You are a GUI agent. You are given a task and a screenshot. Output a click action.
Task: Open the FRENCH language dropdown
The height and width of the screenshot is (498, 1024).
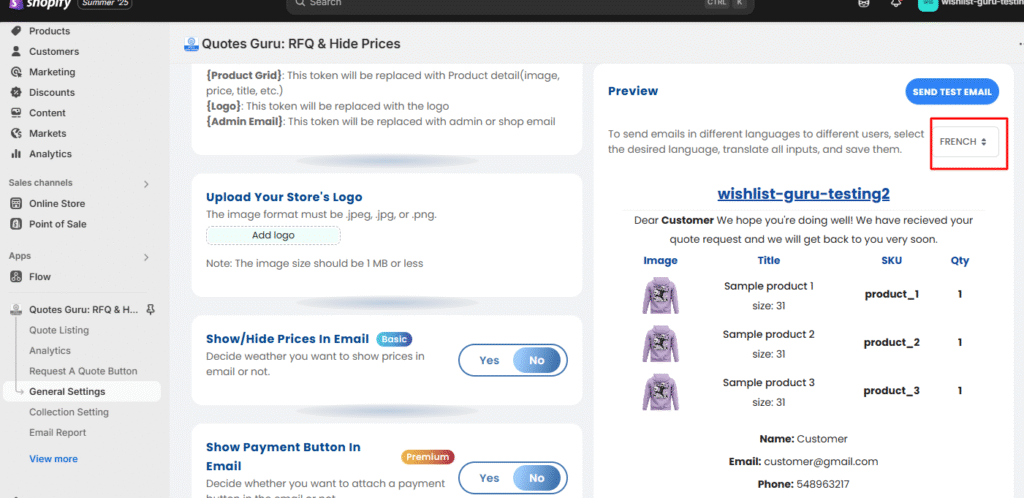pyautogui.click(x=965, y=142)
